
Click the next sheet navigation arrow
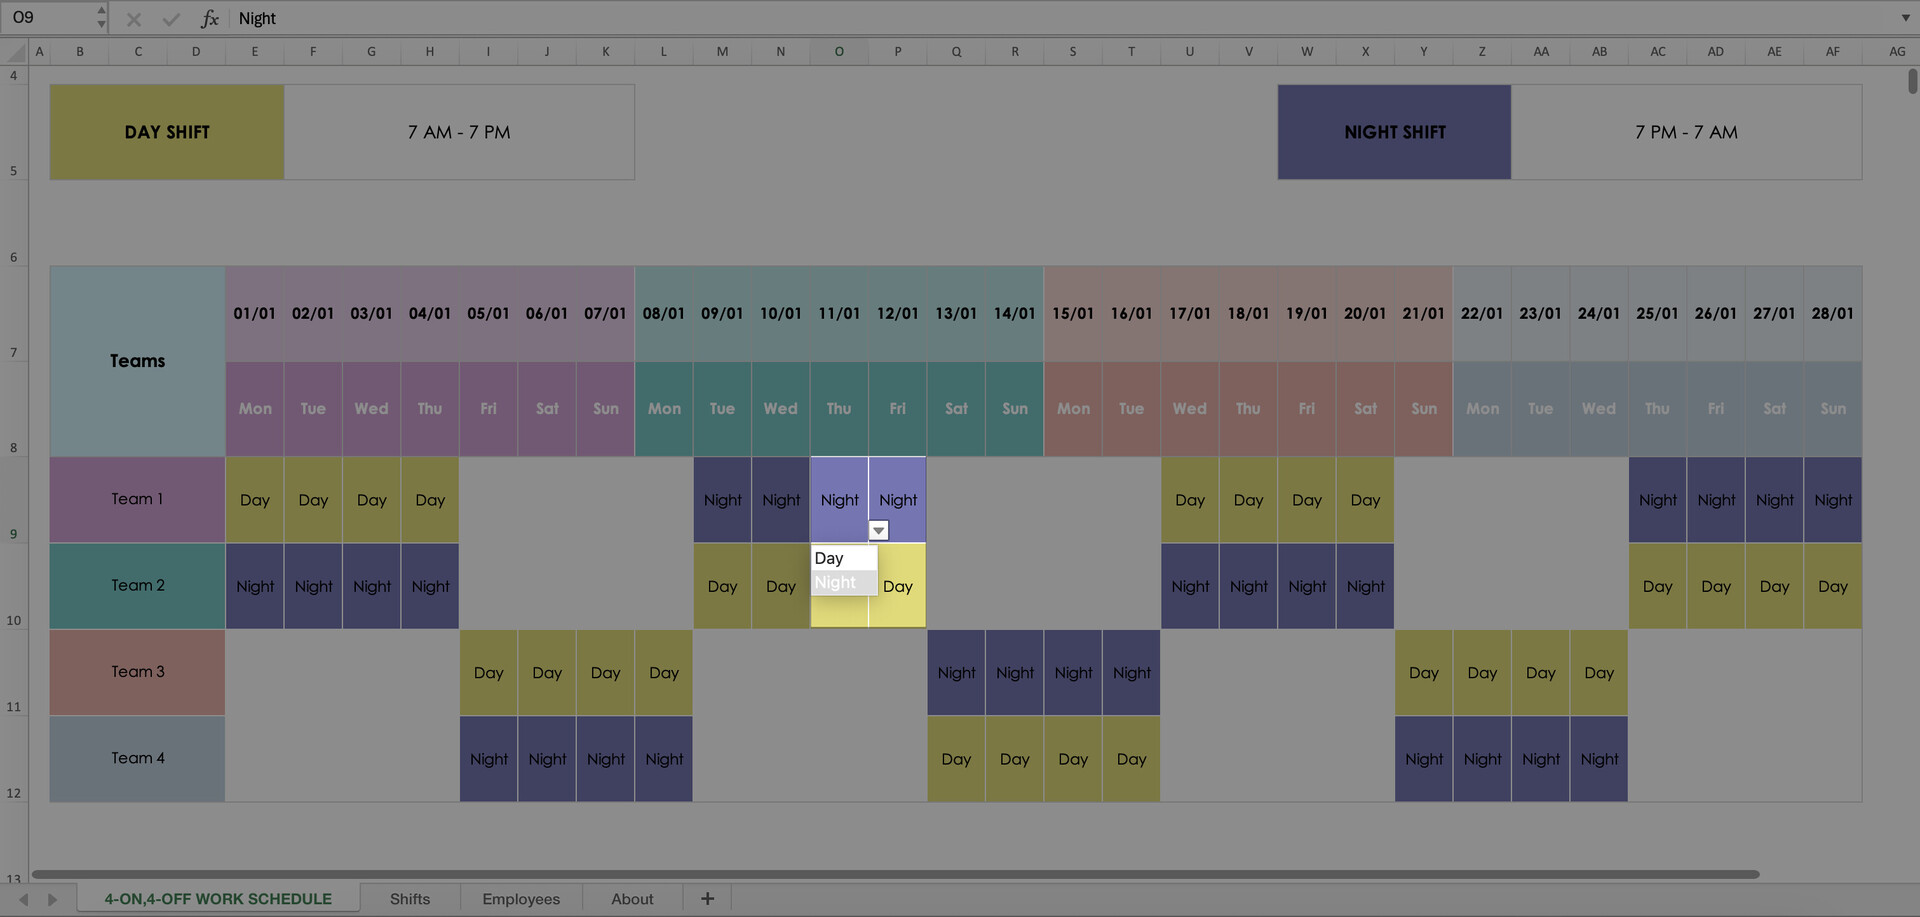click(52, 898)
